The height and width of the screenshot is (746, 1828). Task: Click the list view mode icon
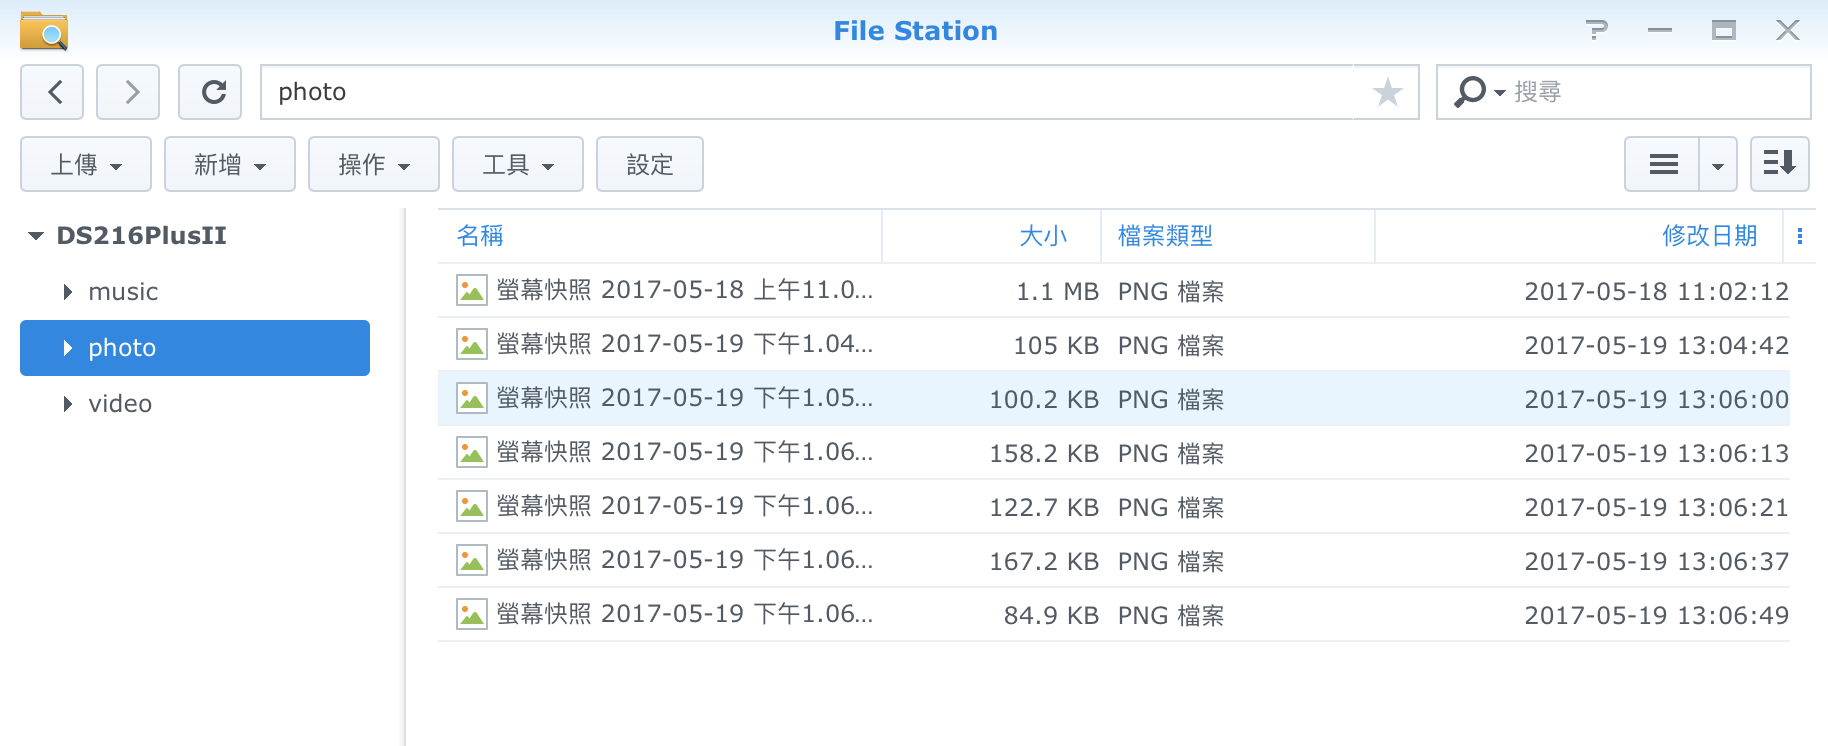click(1662, 164)
